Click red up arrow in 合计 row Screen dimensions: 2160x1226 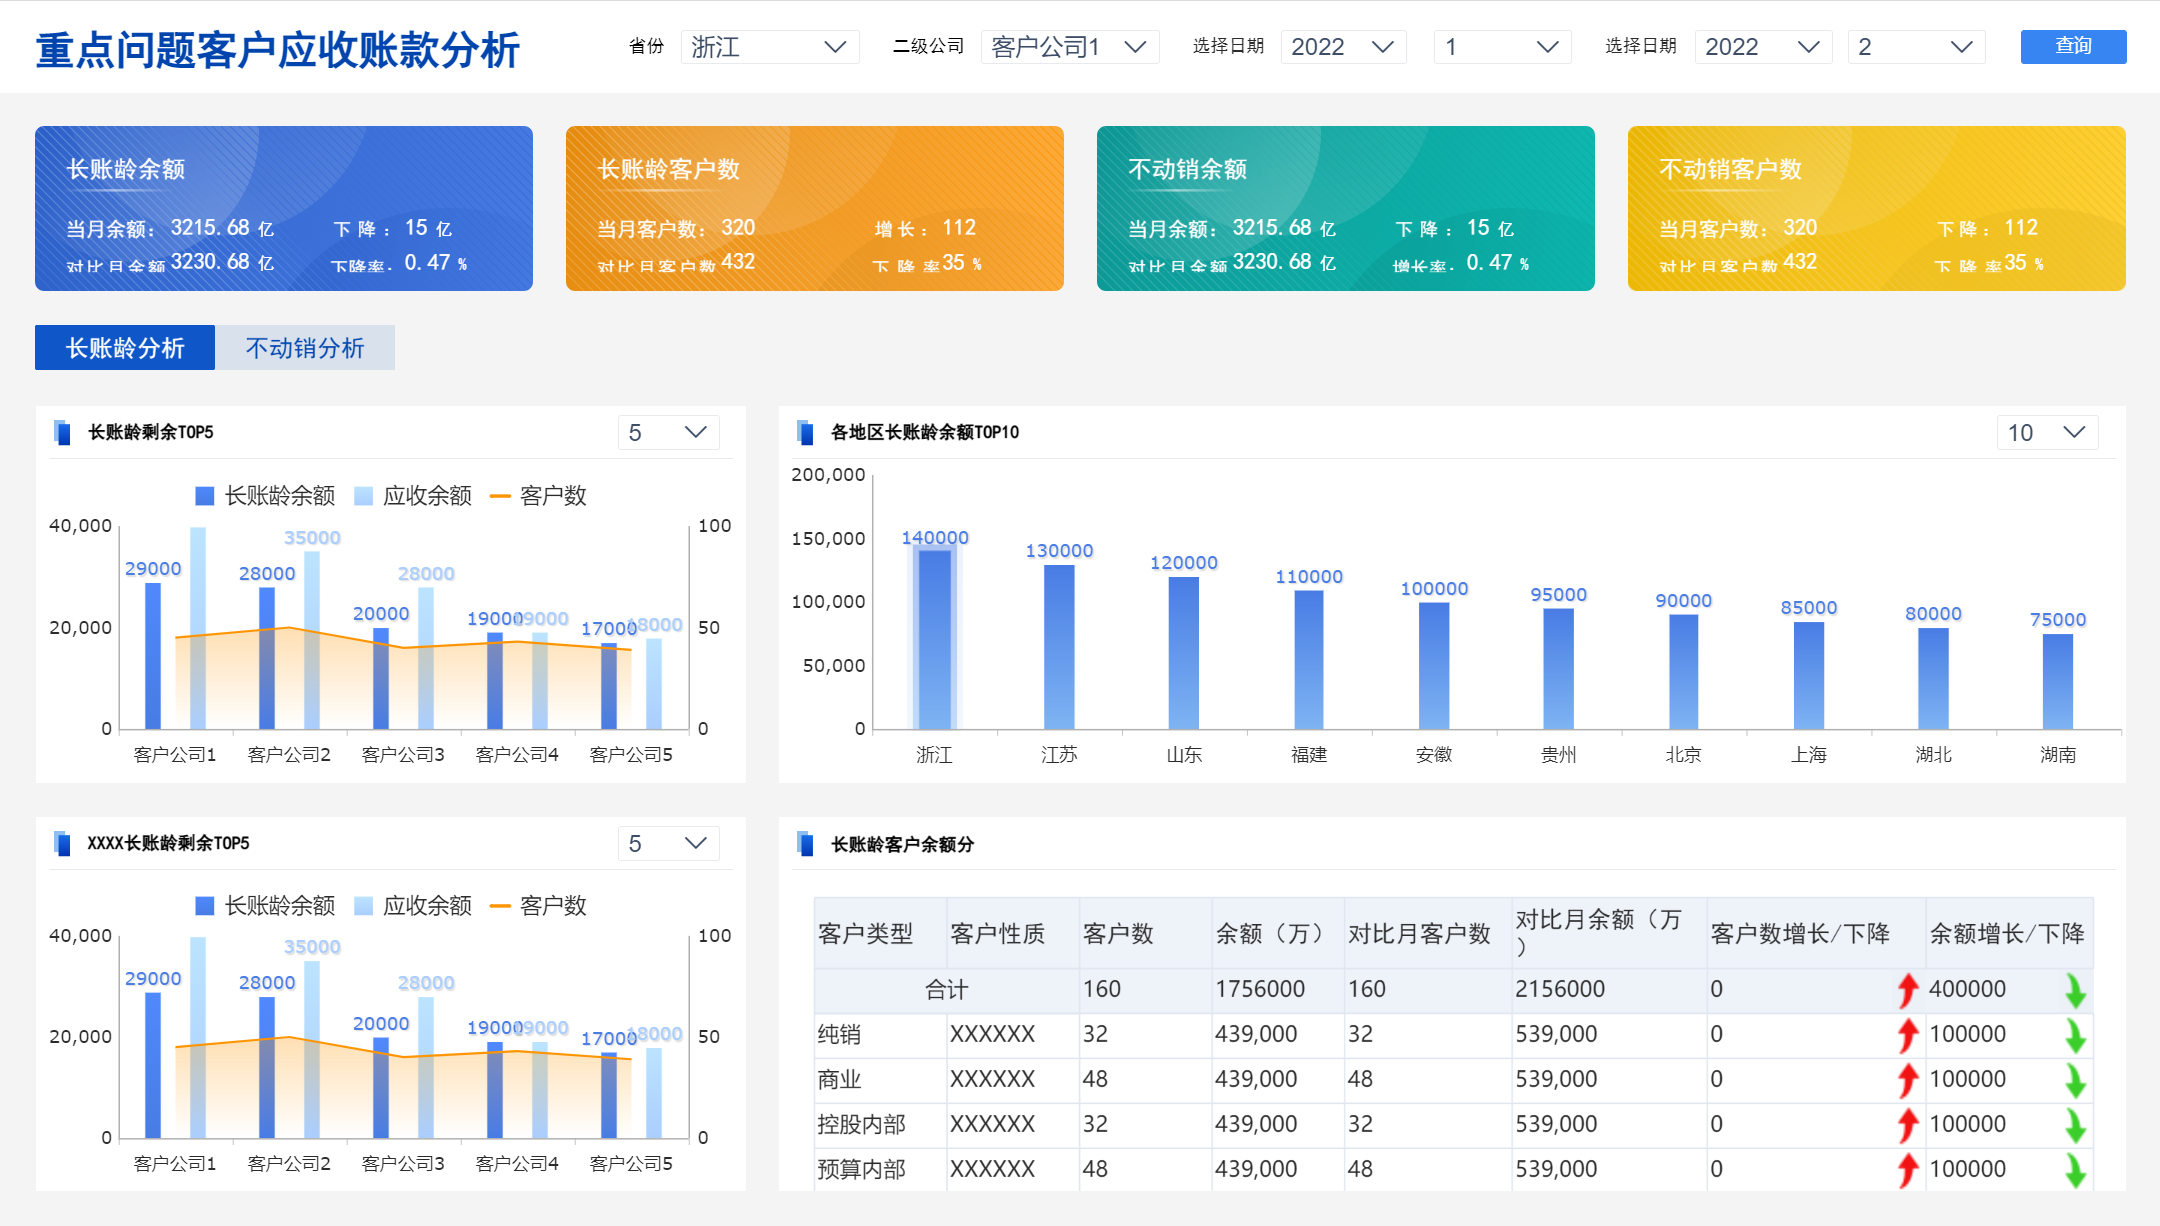point(1907,990)
